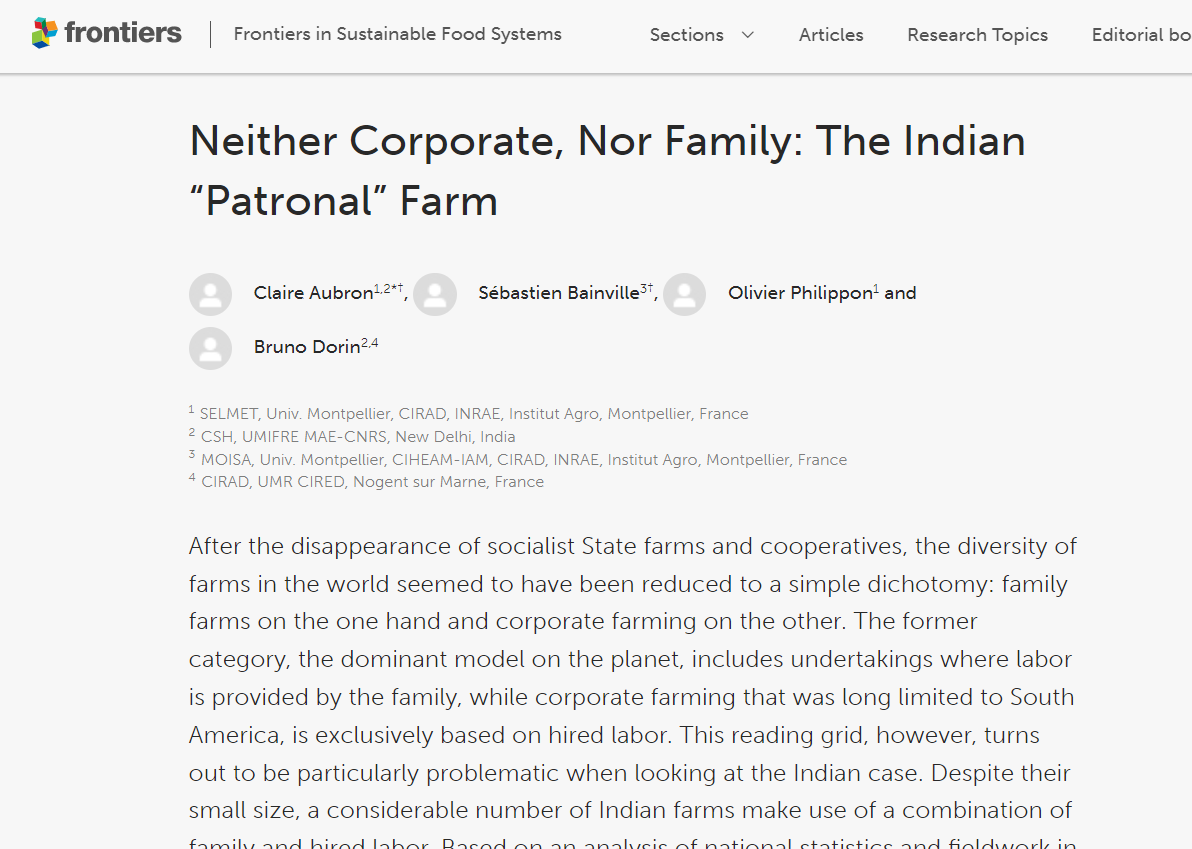The height and width of the screenshot is (849, 1192).
Task: Go to the Articles tab
Action: [830, 35]
